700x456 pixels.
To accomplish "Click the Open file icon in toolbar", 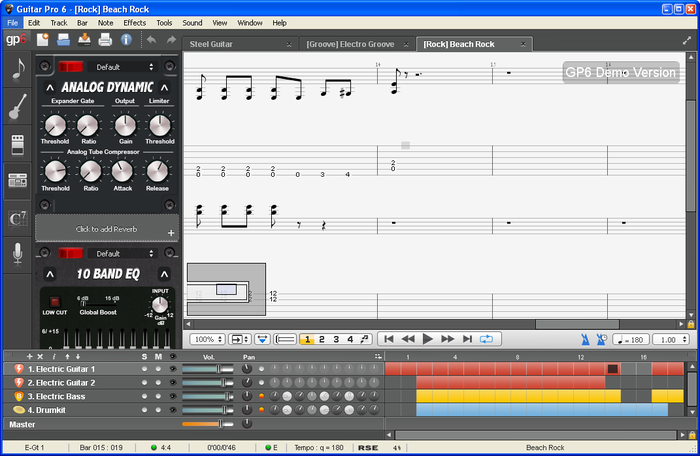I will pyautogui.click(x=63, y=40).
